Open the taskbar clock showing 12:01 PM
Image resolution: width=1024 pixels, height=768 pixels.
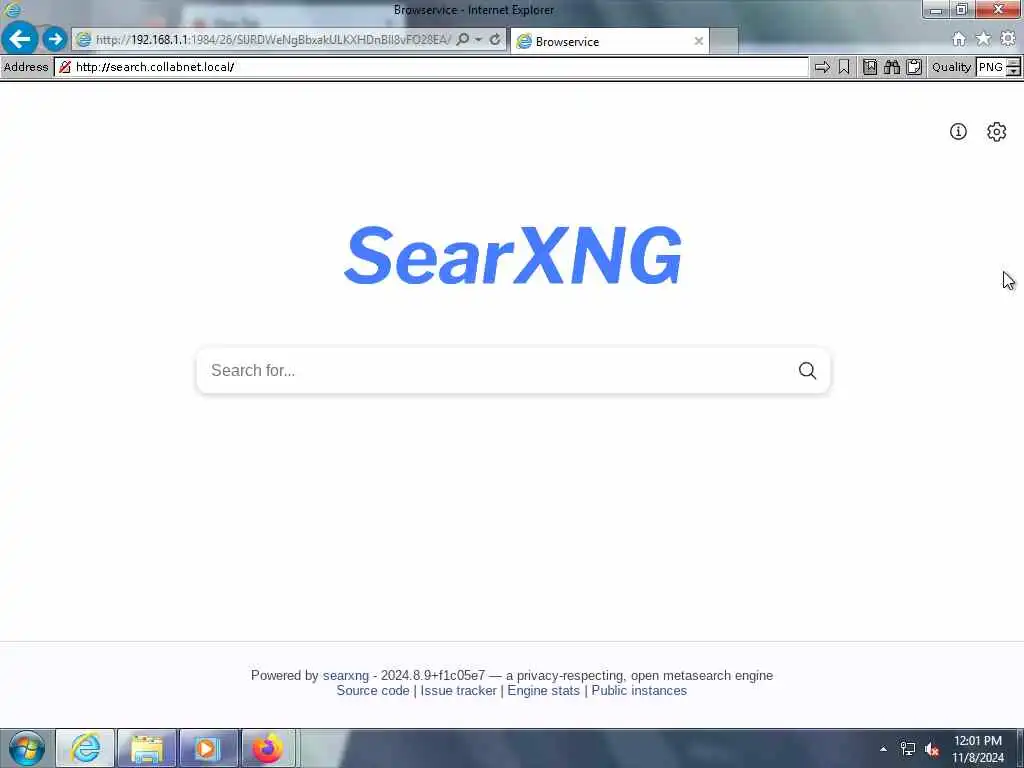tap(978, 749)
